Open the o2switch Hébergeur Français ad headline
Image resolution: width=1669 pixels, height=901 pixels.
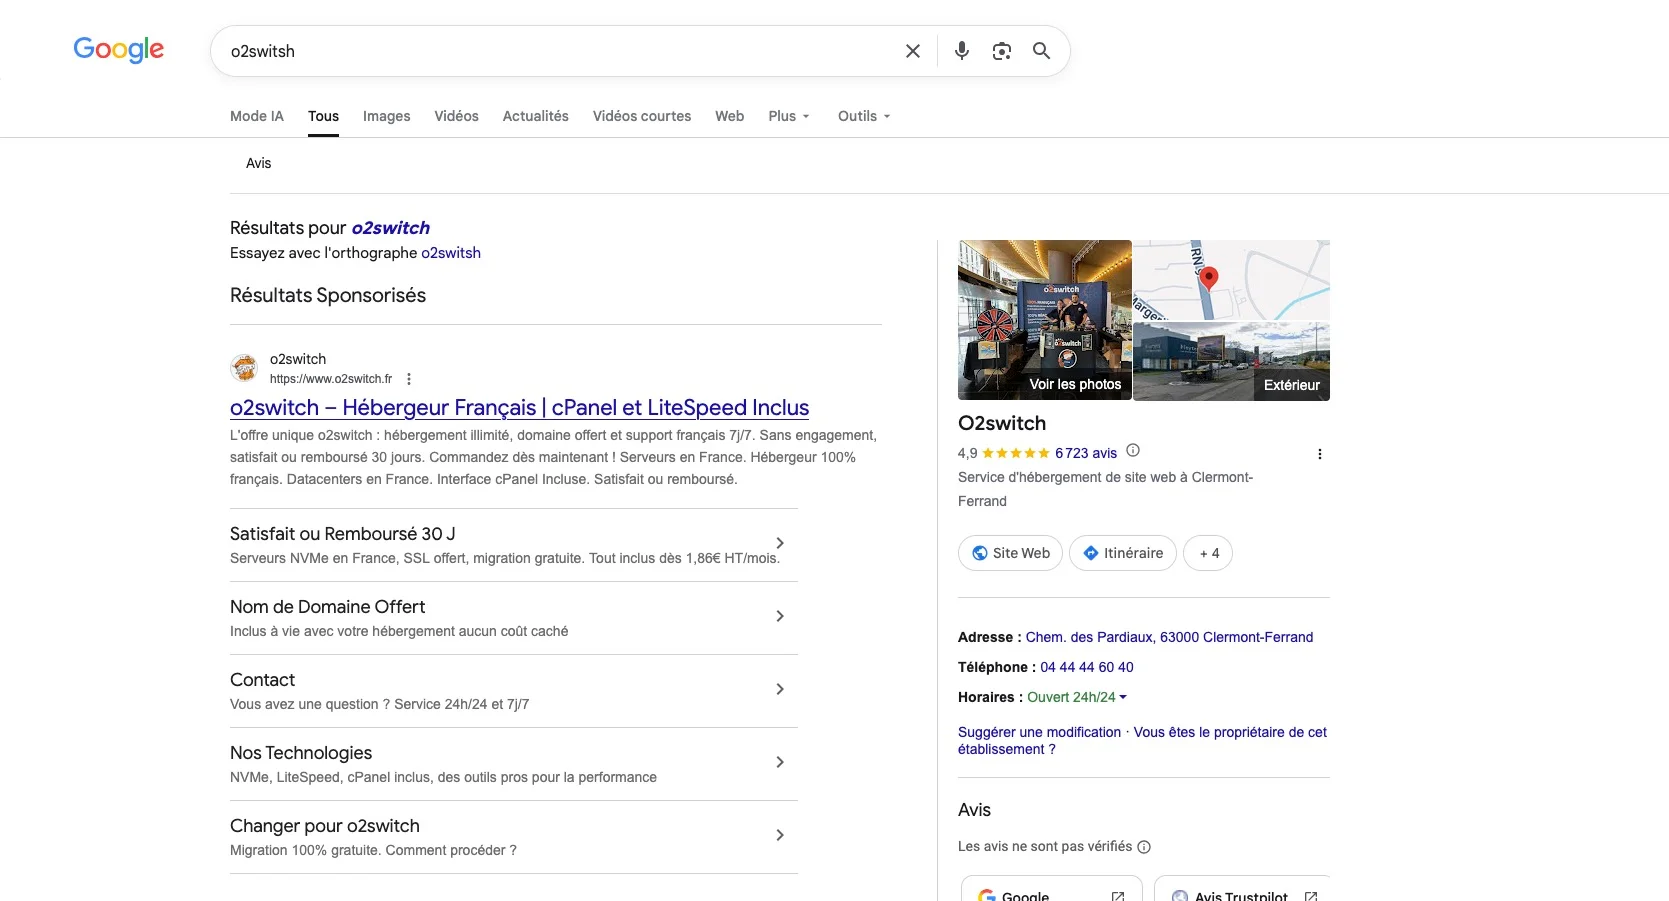pyautogui.click(x=519, y=408)
